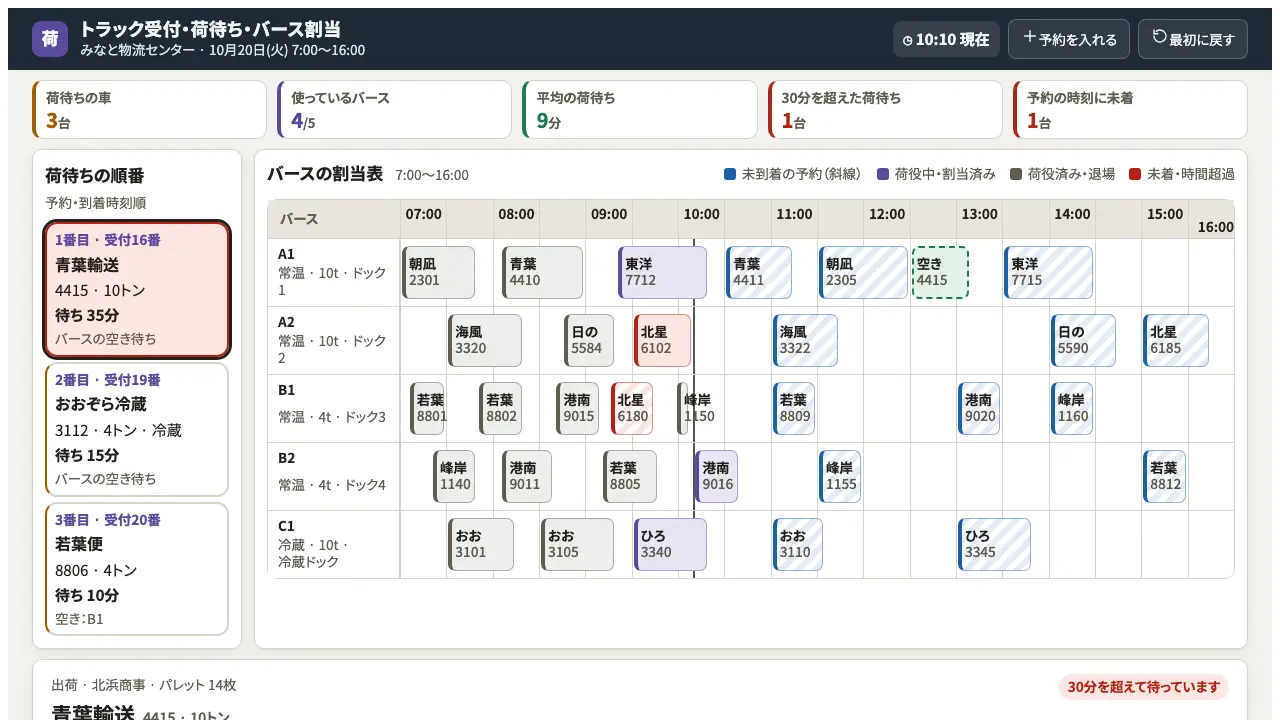The image size is (1280, 720).
Task: Click the purple 荷 app logo icon
Action: 50,39
